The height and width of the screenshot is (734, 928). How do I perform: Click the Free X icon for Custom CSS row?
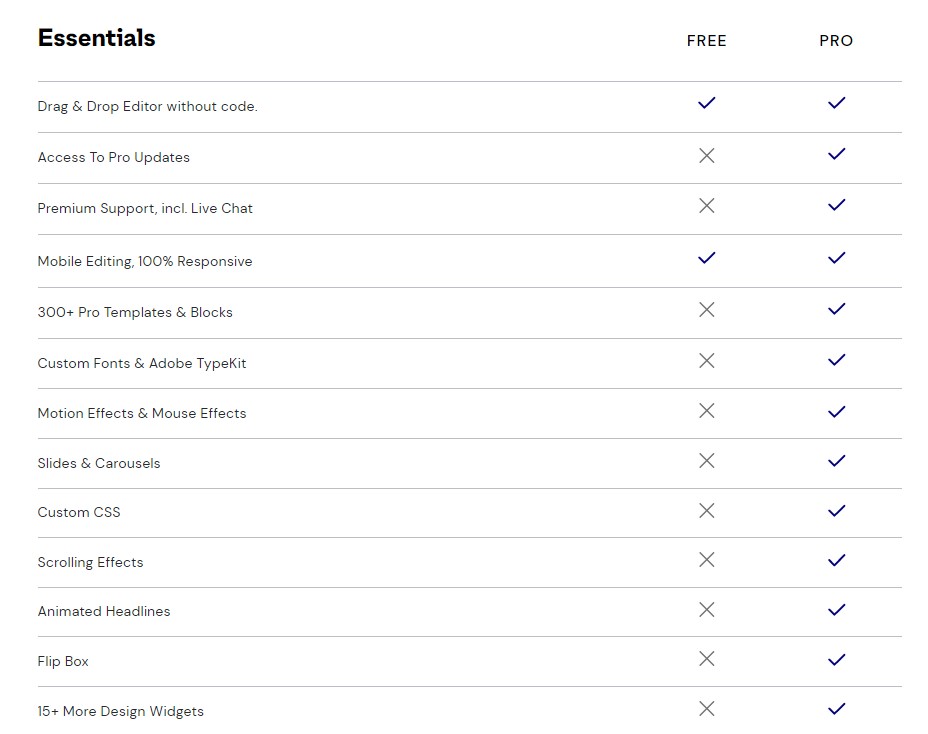coord(707,511)
